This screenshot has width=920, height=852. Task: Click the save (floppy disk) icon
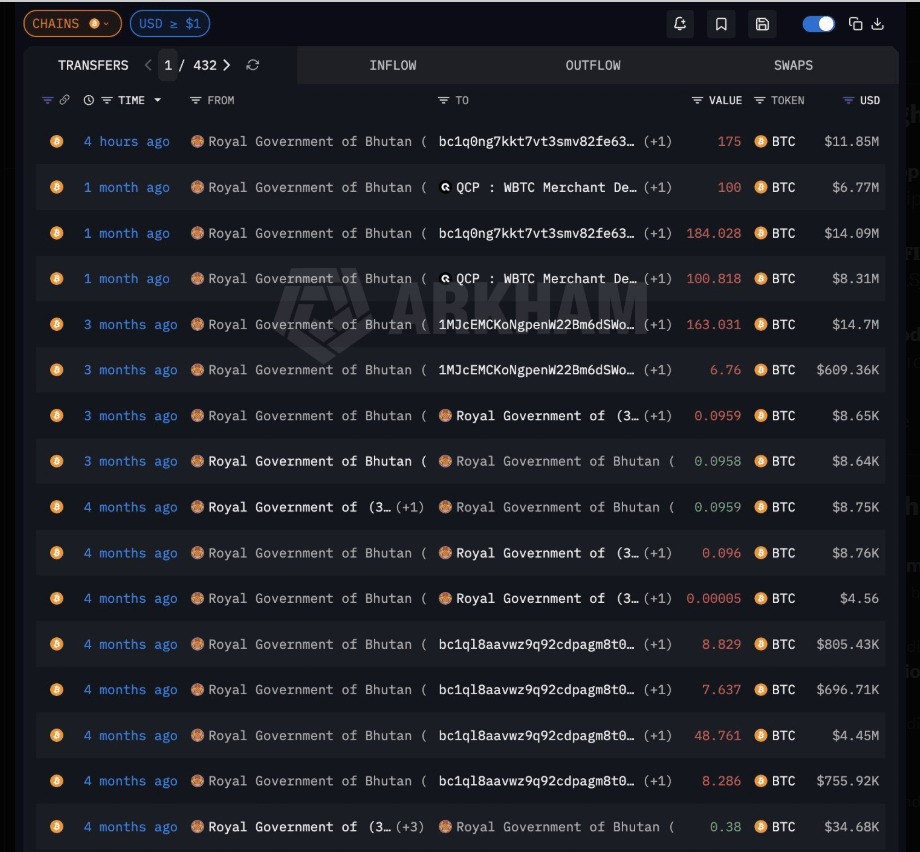(x=762, y=24)
